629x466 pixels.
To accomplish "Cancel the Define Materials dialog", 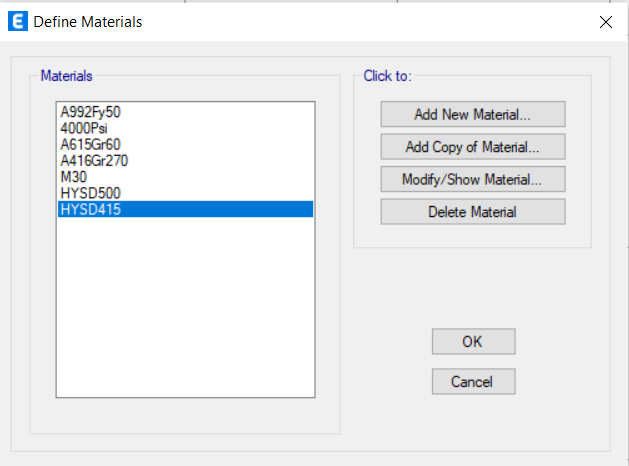I will pos(474,382).
